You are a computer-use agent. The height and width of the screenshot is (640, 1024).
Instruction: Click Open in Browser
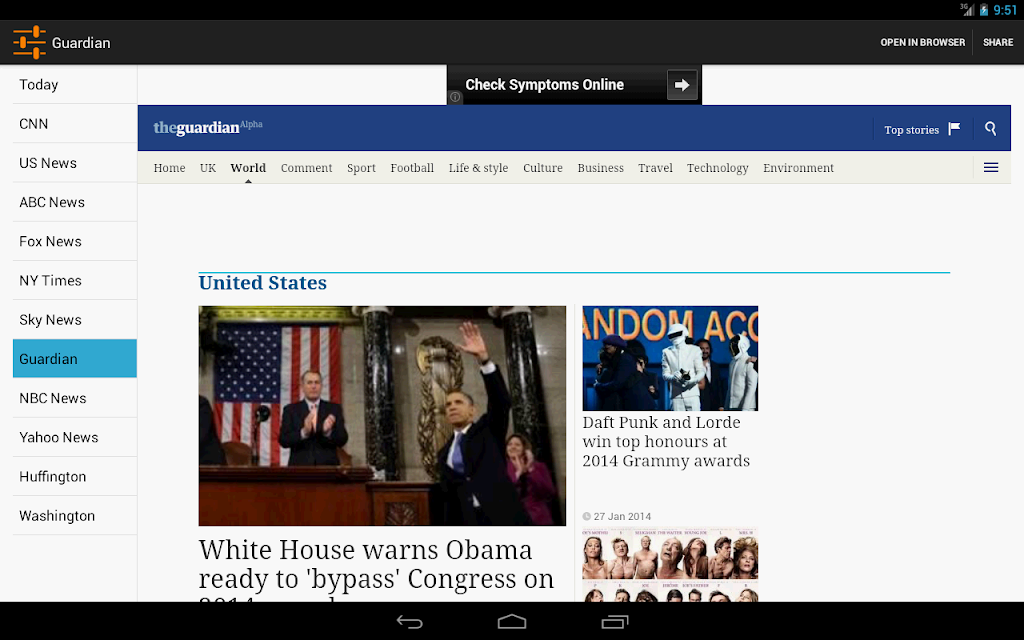tap(922, 42)
